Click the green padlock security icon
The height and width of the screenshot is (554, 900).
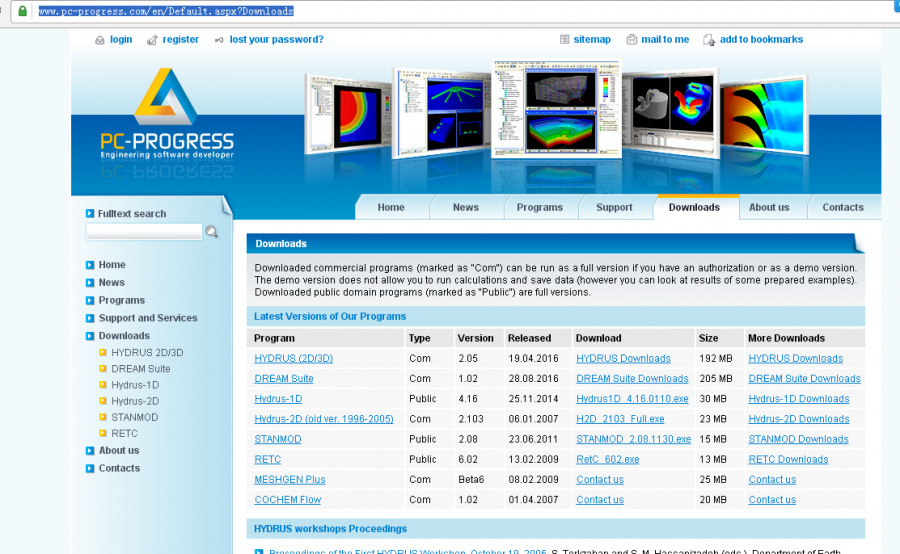pyautogui.click(x=22, y=11)
